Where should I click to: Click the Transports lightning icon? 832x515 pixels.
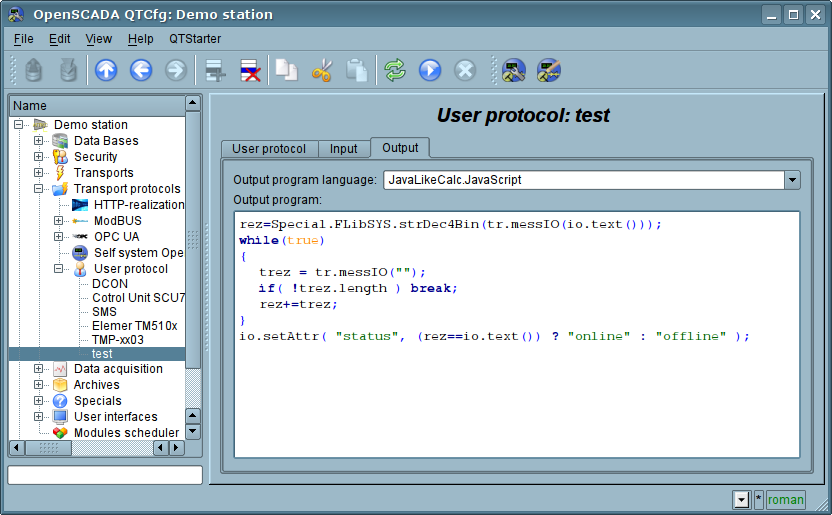(60, 172)
